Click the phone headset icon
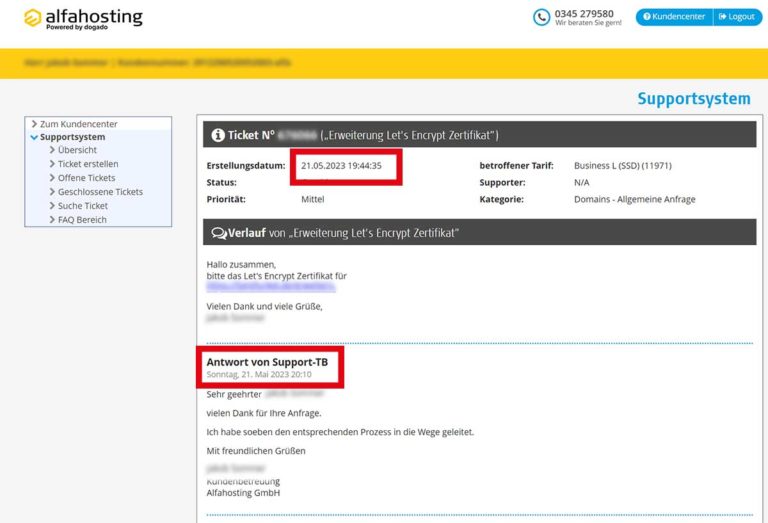 [x=542, y=17]
